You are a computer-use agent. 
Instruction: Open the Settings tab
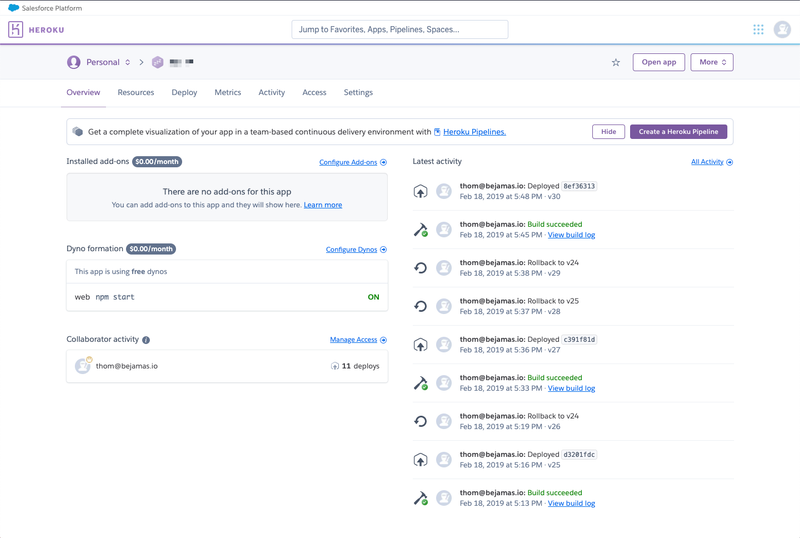click(358, 92)
